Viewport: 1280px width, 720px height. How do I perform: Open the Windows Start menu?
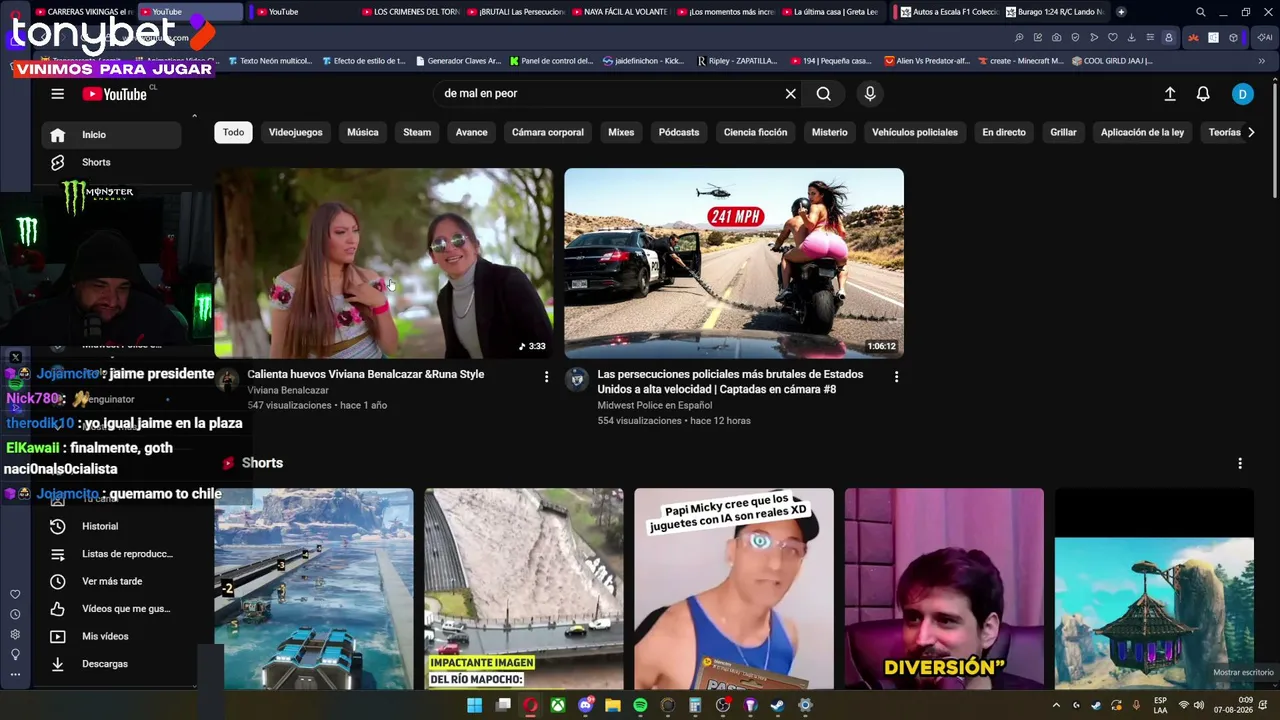pos(475,705)
